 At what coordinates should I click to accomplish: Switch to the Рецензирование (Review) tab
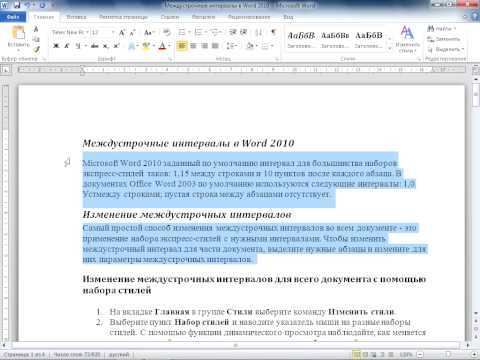(249, 17)
